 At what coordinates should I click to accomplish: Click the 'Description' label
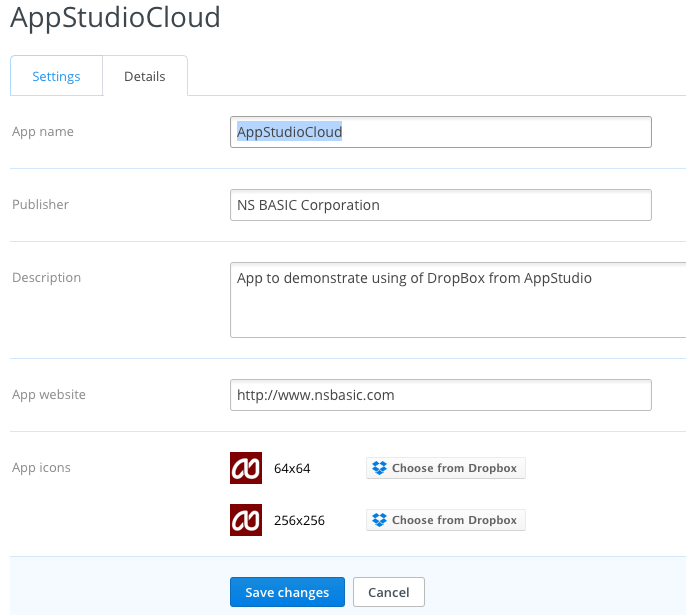click(47, 278)
